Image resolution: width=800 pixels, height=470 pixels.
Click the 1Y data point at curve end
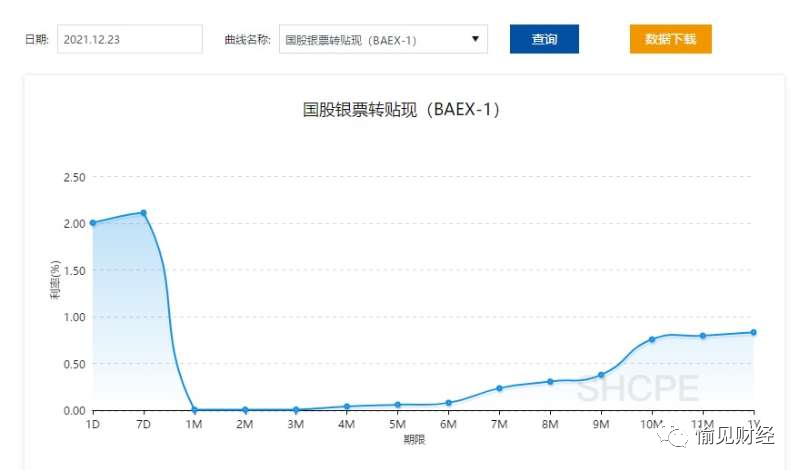(x=754, y=332)
